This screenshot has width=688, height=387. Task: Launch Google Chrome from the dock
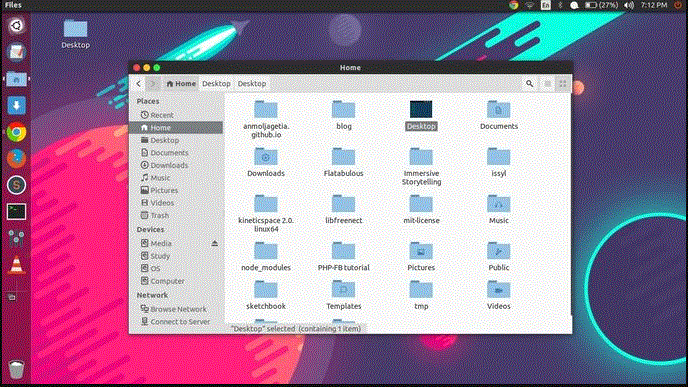(16, 132)
